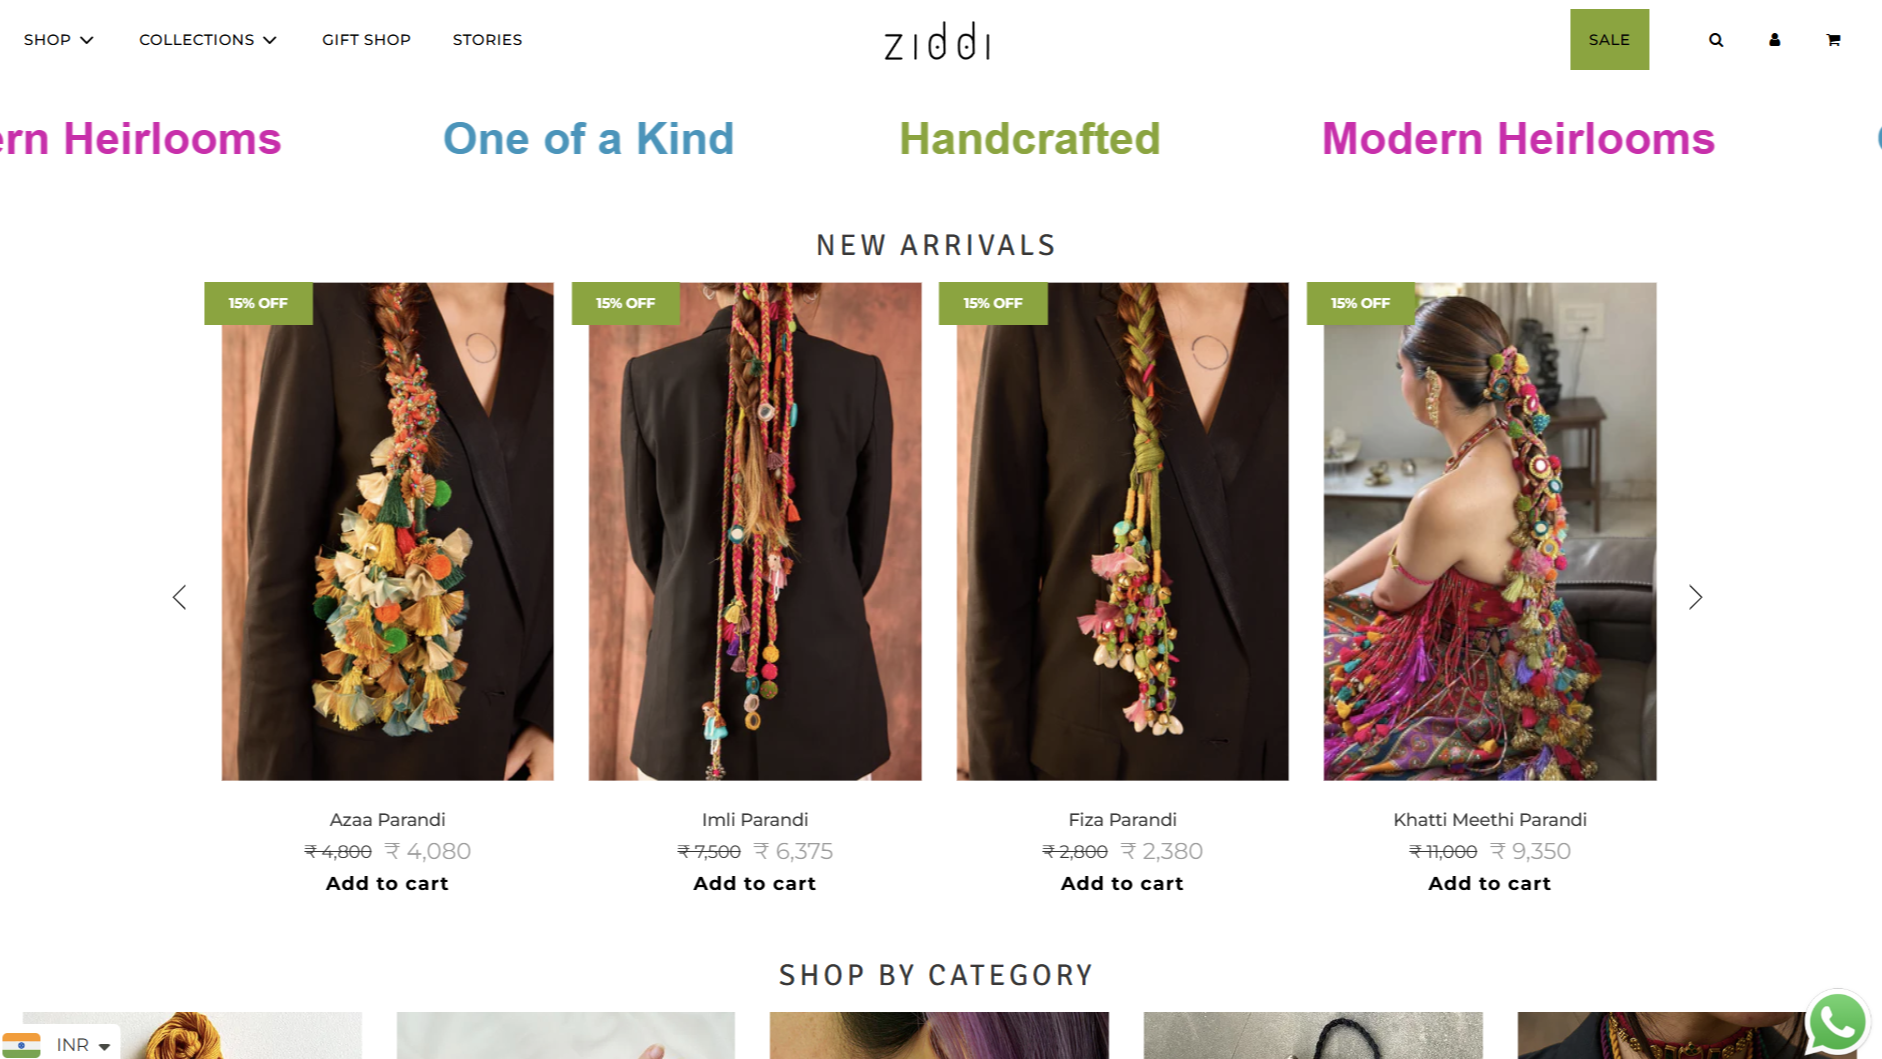Open the Fiza Parandi product link

[x=1122, y=820]
